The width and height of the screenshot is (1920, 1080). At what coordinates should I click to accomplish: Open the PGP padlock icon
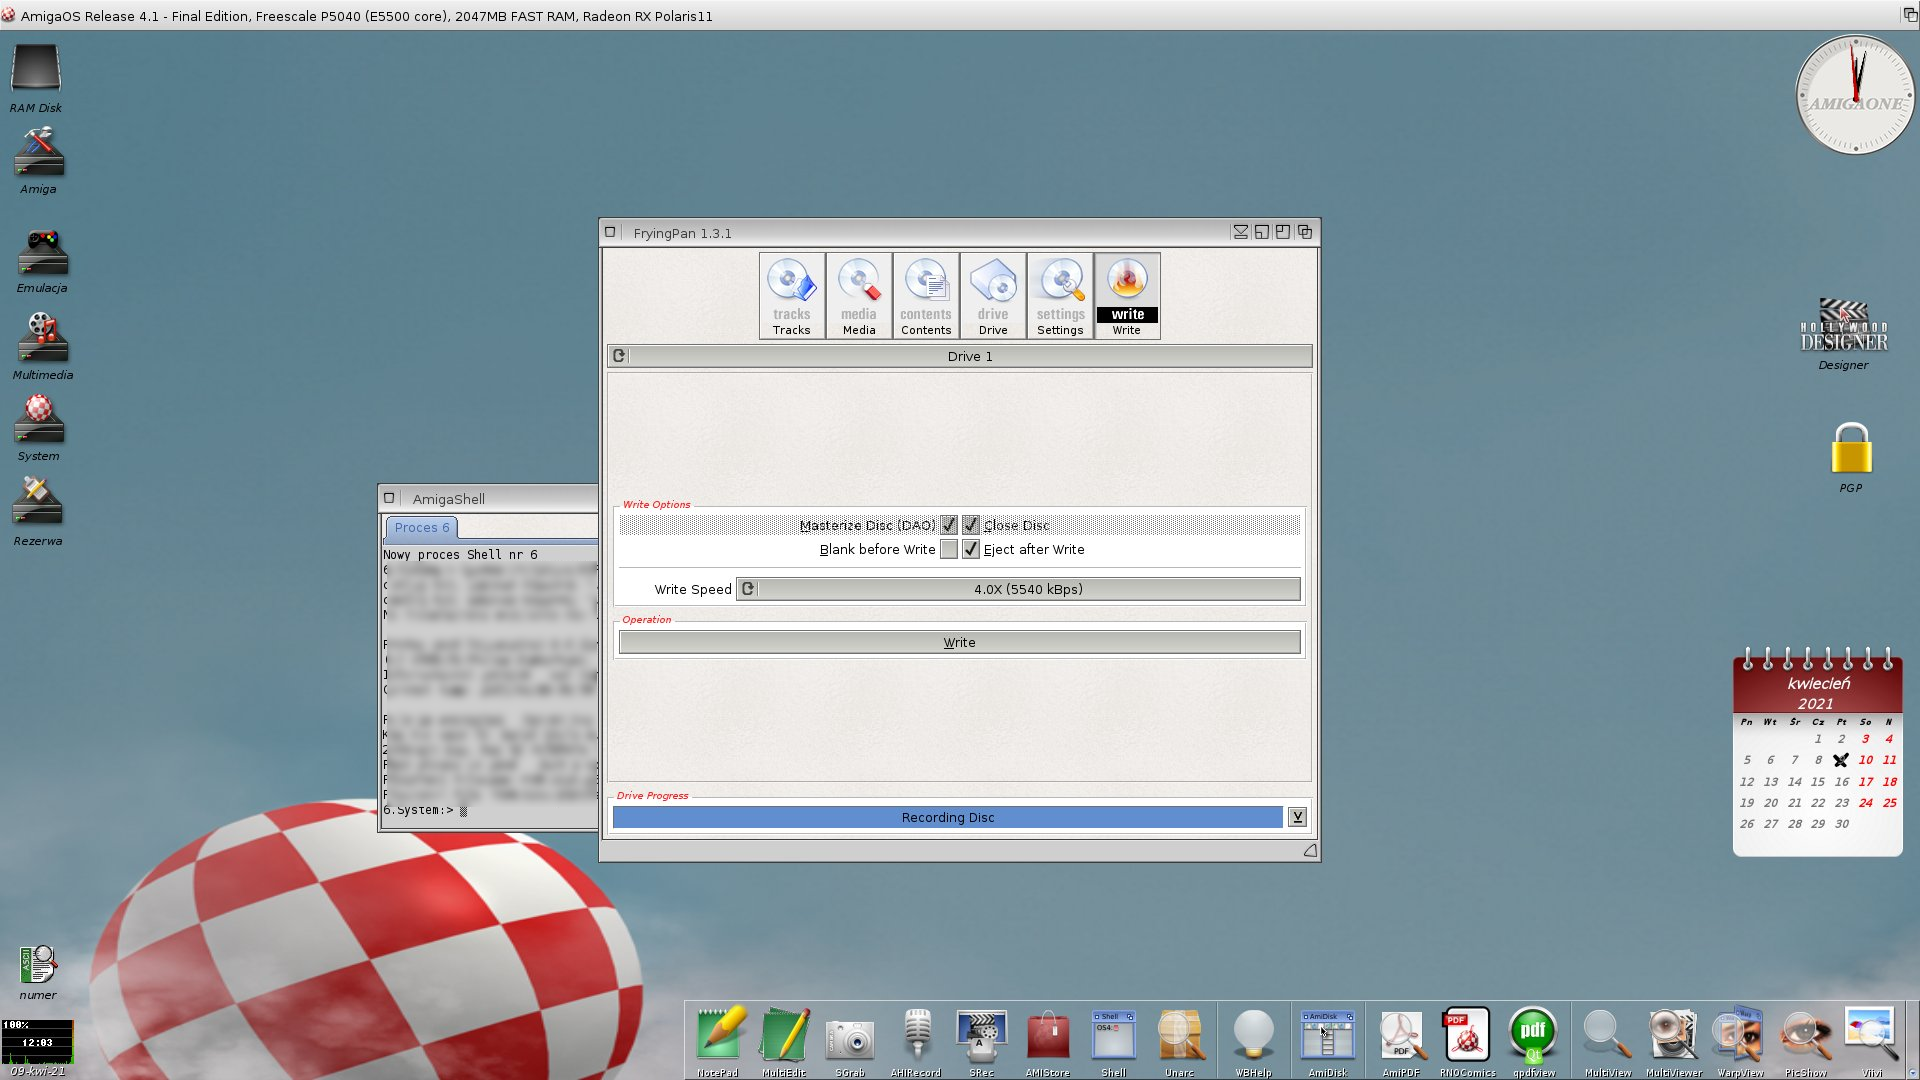coord(1851,457)
